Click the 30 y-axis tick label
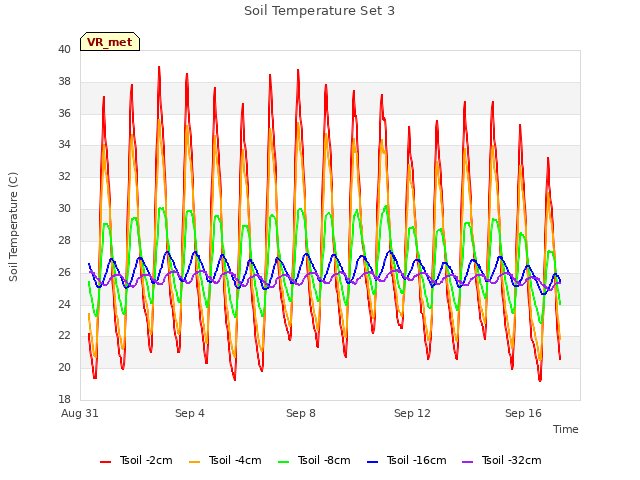The image size is (640, 480). [x=64, y=209]
